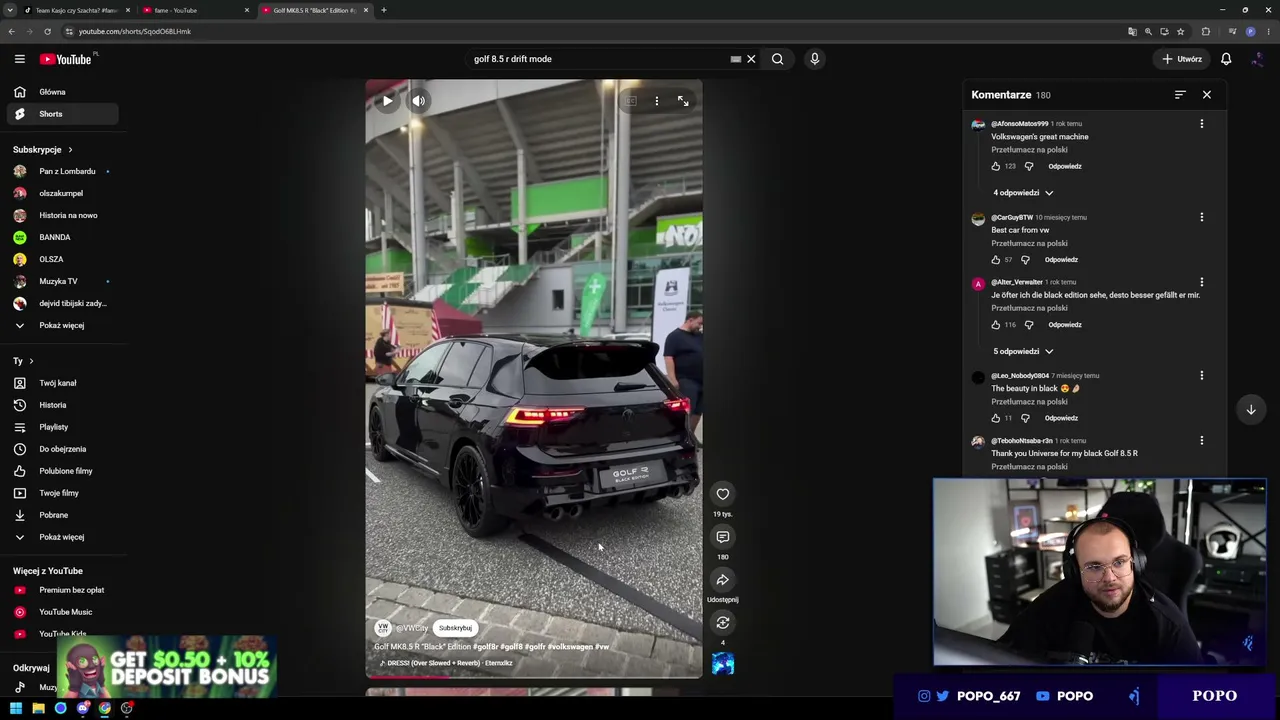Viewport: 1280px width, 720px height.
Task: Run the search with the magnifier button
Action: coord(777,59)
